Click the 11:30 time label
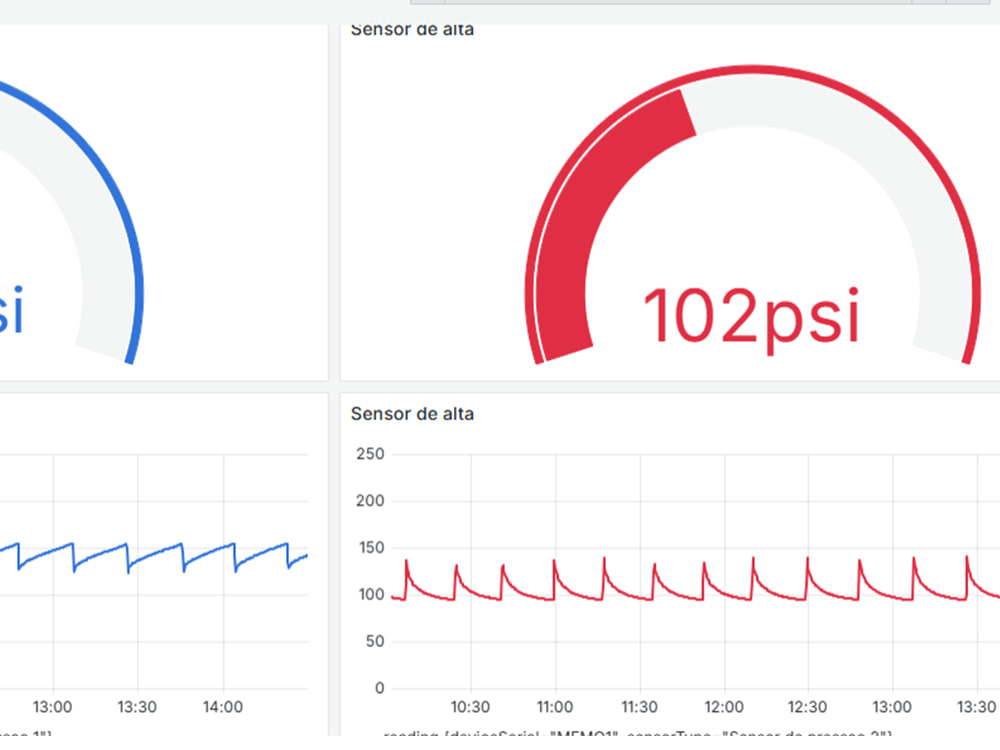 click(x=639, y=707)
